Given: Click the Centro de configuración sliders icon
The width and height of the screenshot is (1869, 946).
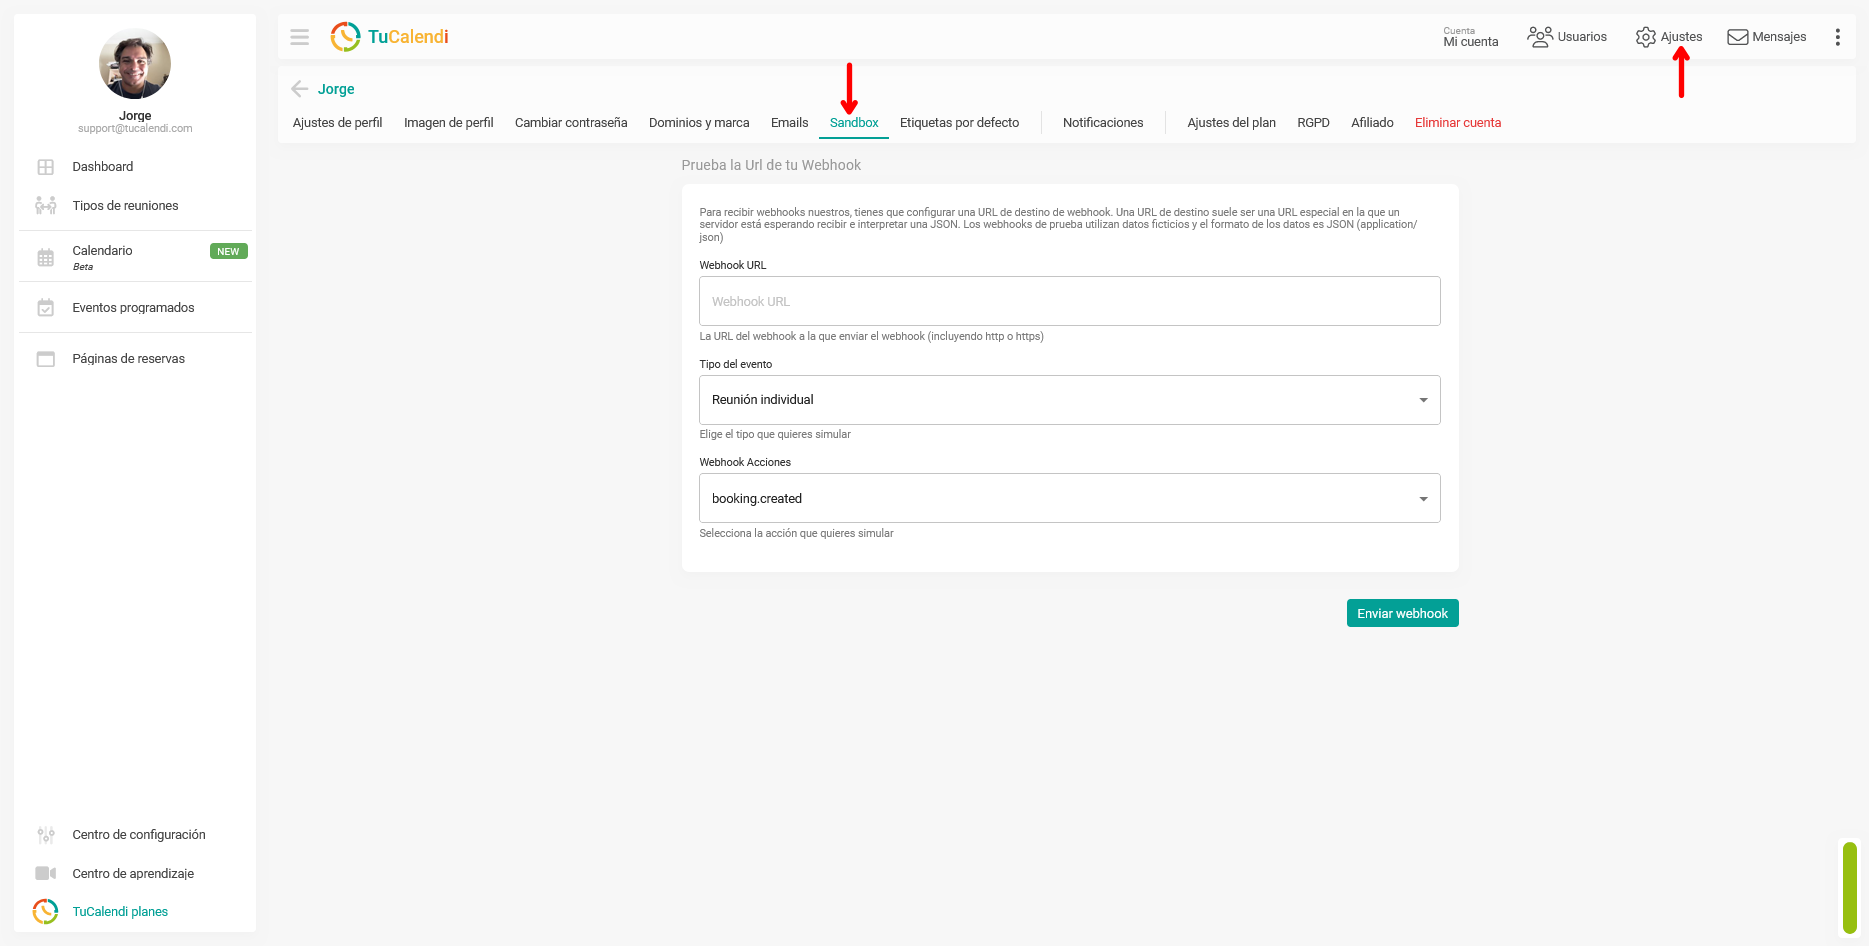Looking at the screenshot, I should (46, 835).
